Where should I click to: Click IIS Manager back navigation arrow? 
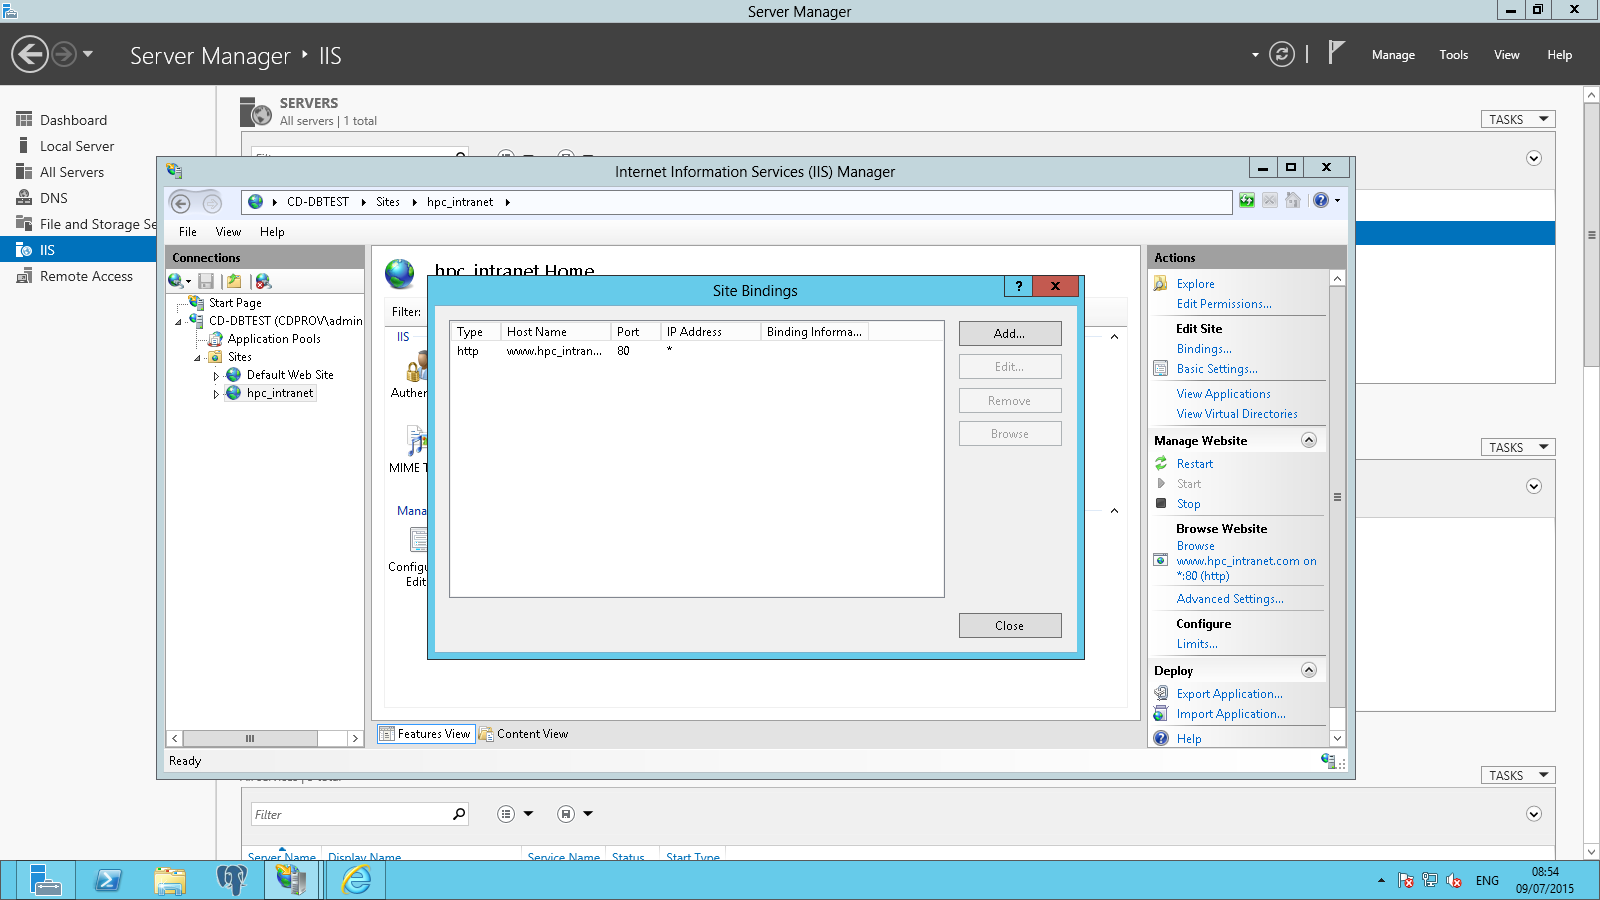pyautogui.click(x=181, y=203)
